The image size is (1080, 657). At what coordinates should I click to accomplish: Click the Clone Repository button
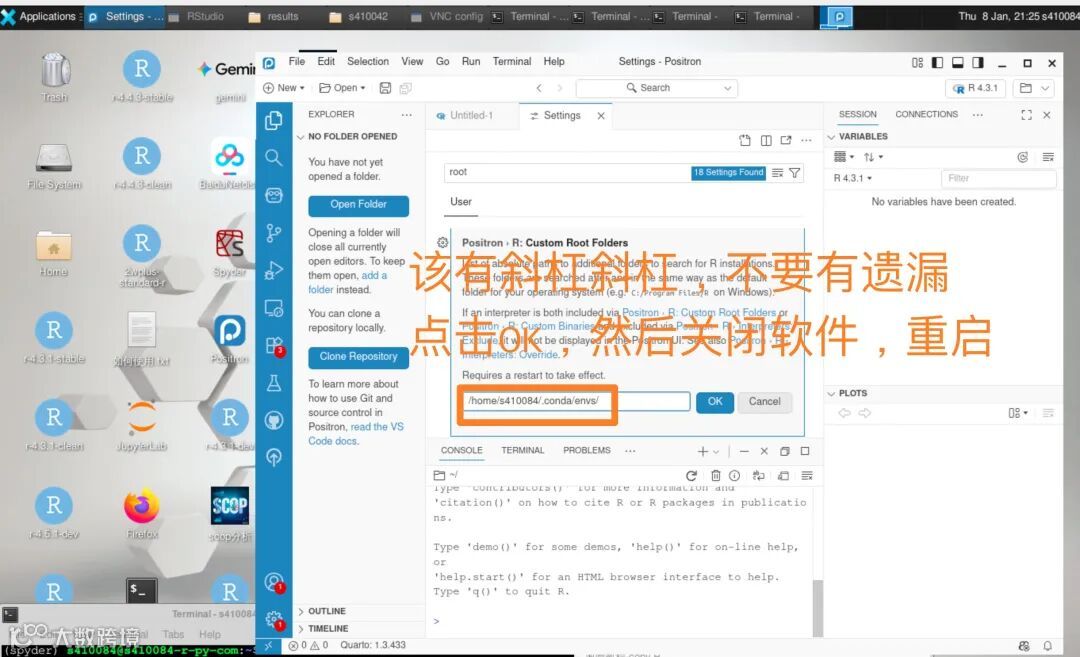point(358,357)
